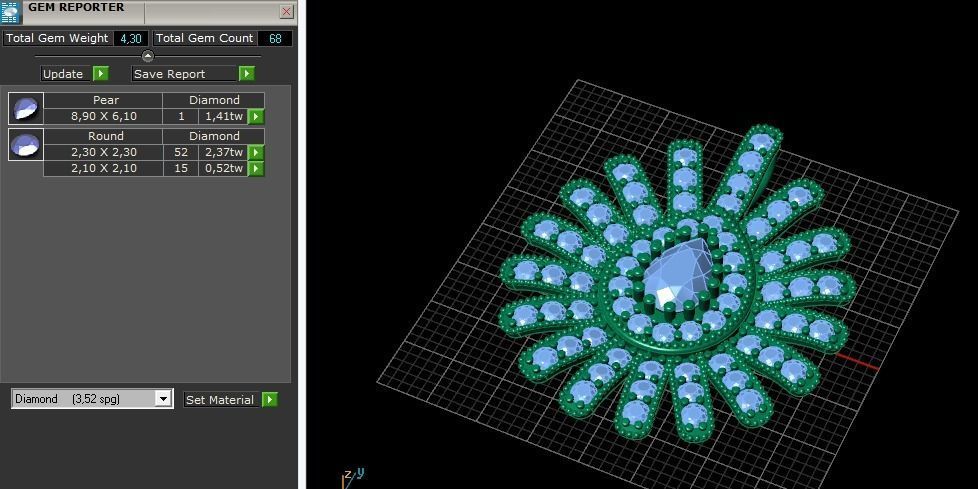The image size is (978, 489).
Task: Select the Round gem thumbnail
Action: tap(26, 144)
